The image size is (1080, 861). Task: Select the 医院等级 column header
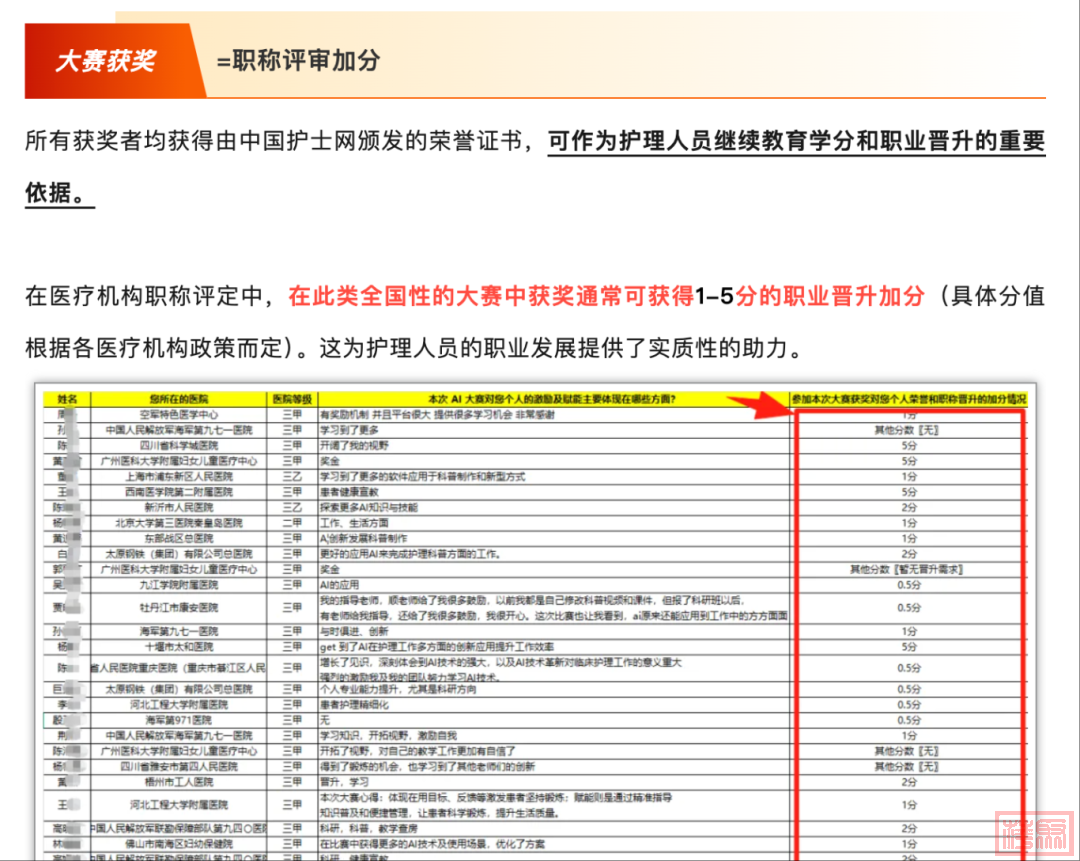pos(291,398)
